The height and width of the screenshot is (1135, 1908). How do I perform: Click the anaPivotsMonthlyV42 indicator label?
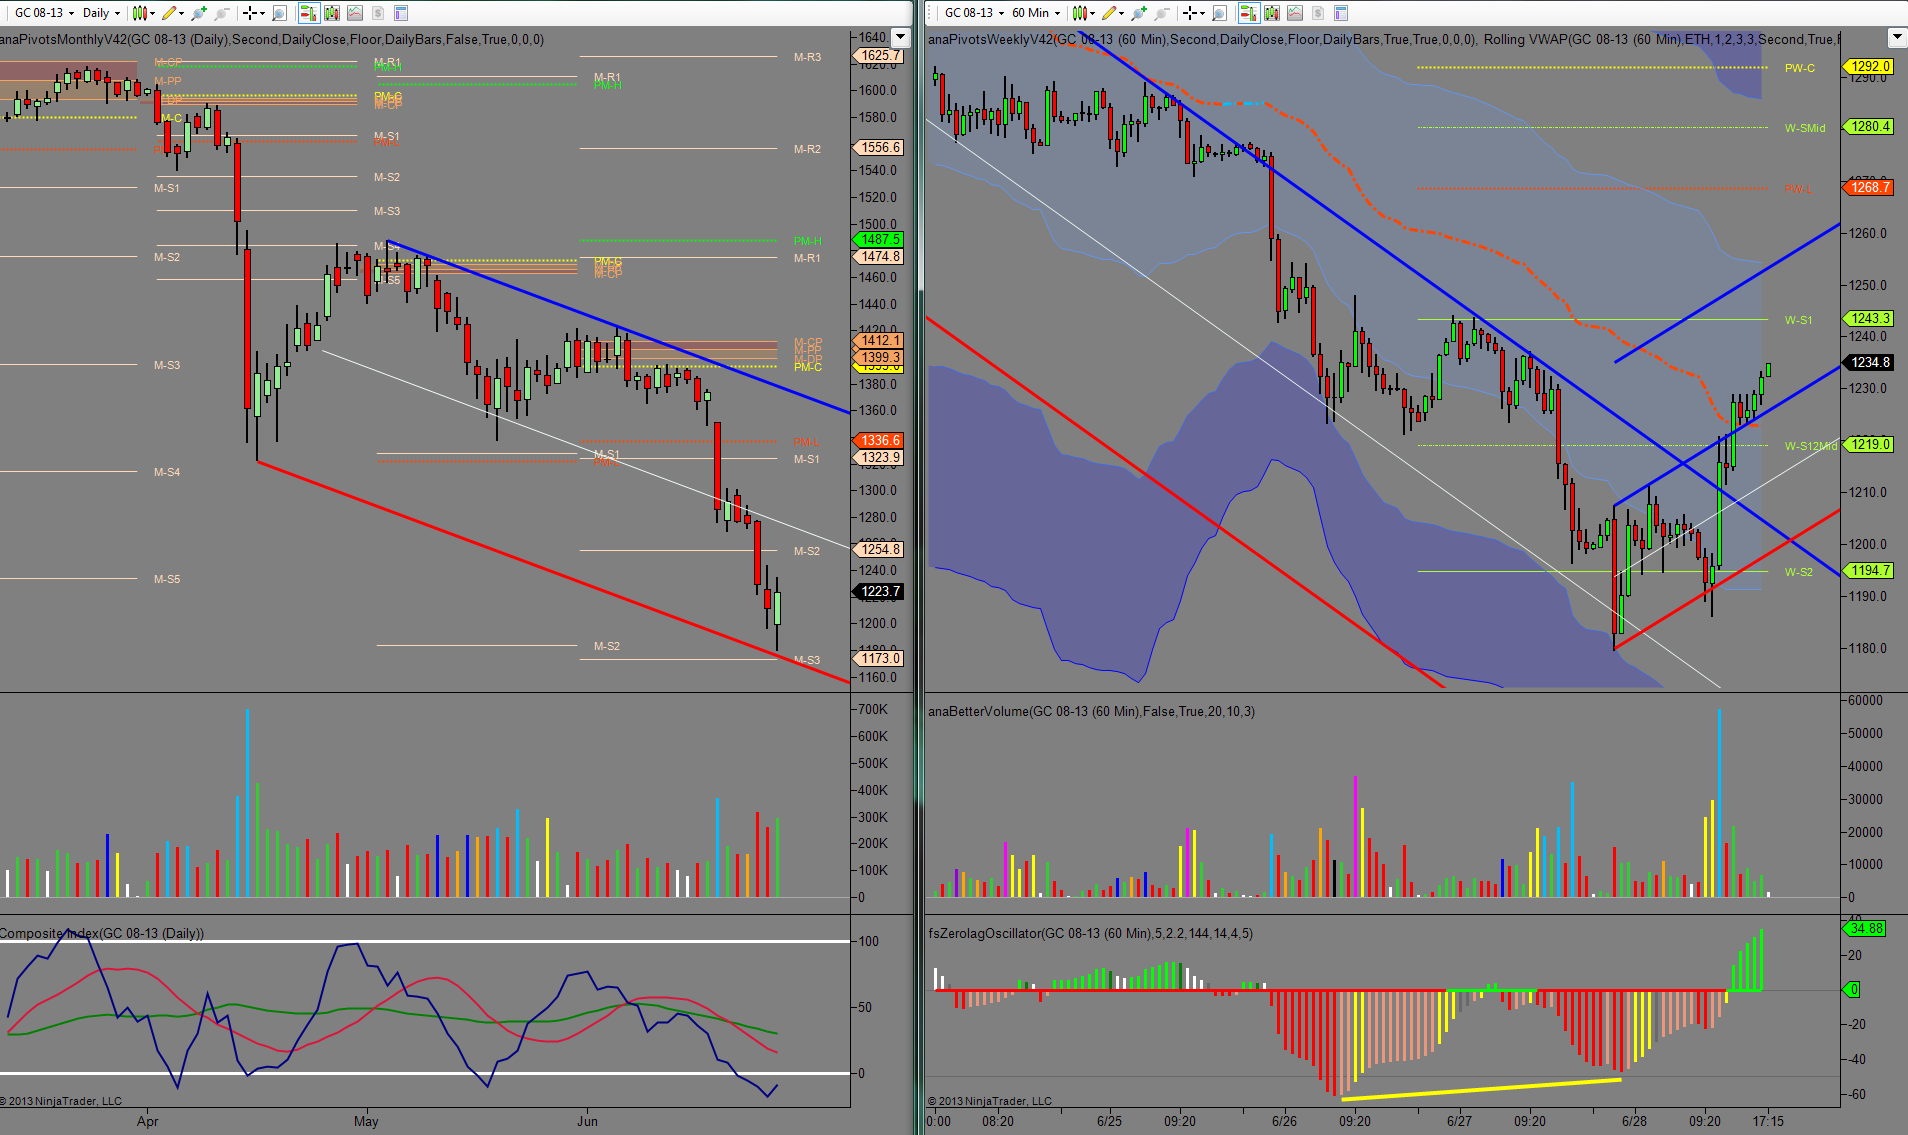[272, 39]
